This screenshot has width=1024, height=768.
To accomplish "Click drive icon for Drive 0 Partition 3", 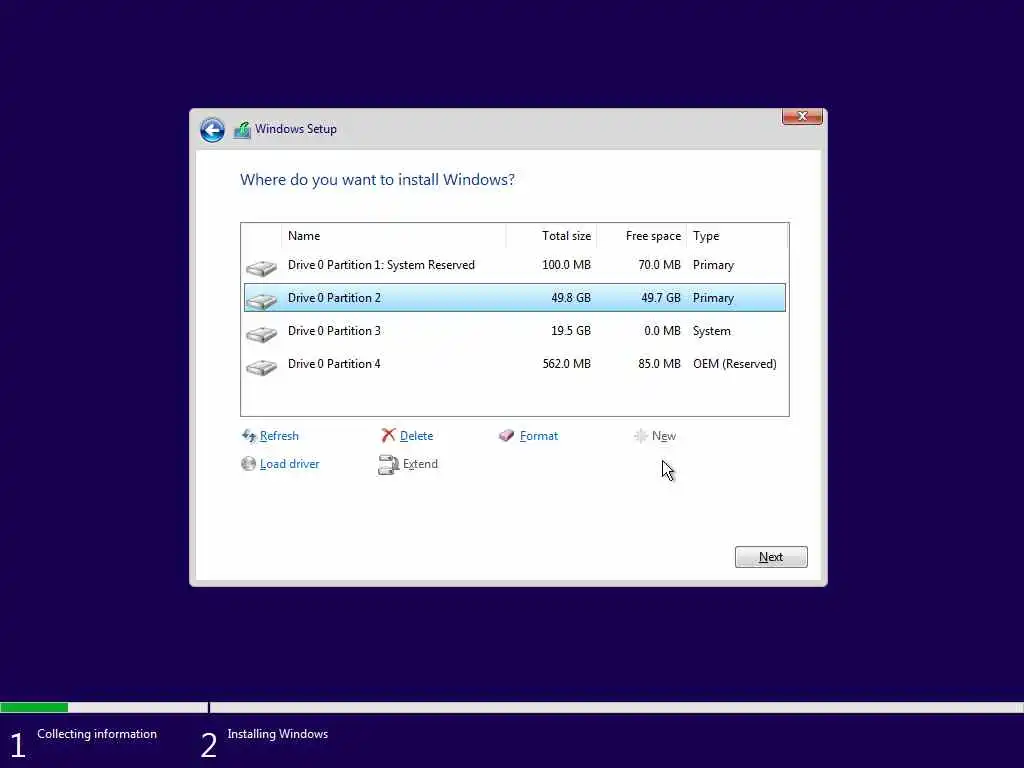I will (261, 334).
